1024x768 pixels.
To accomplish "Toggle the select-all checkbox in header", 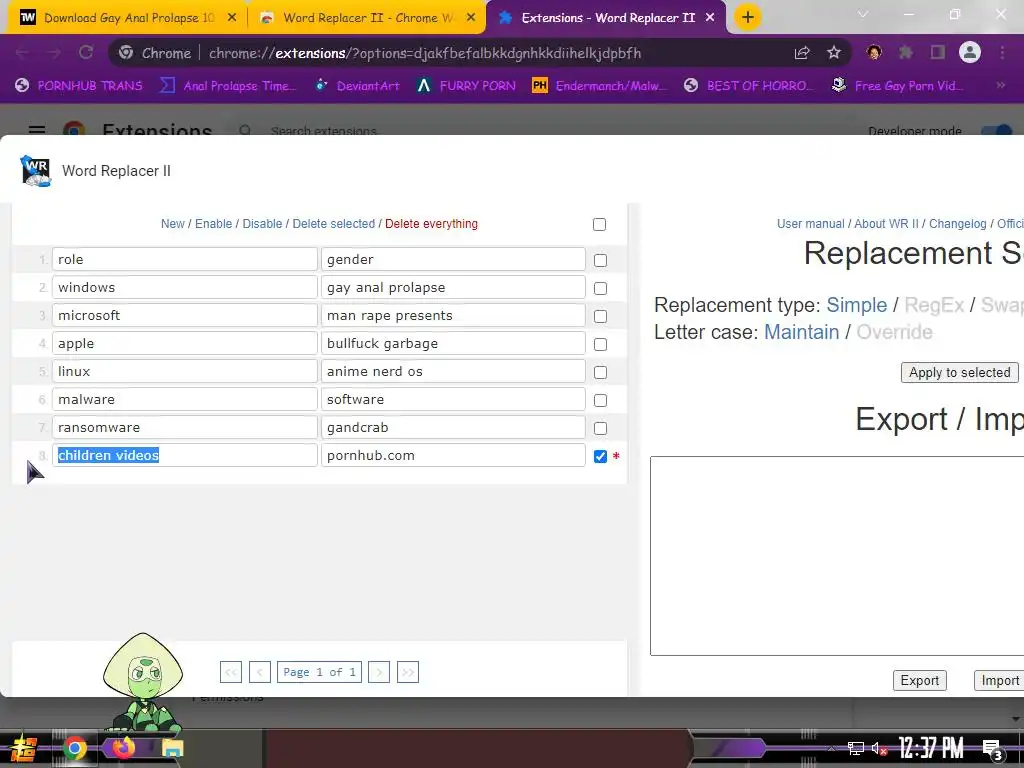I will coord(600,225).
